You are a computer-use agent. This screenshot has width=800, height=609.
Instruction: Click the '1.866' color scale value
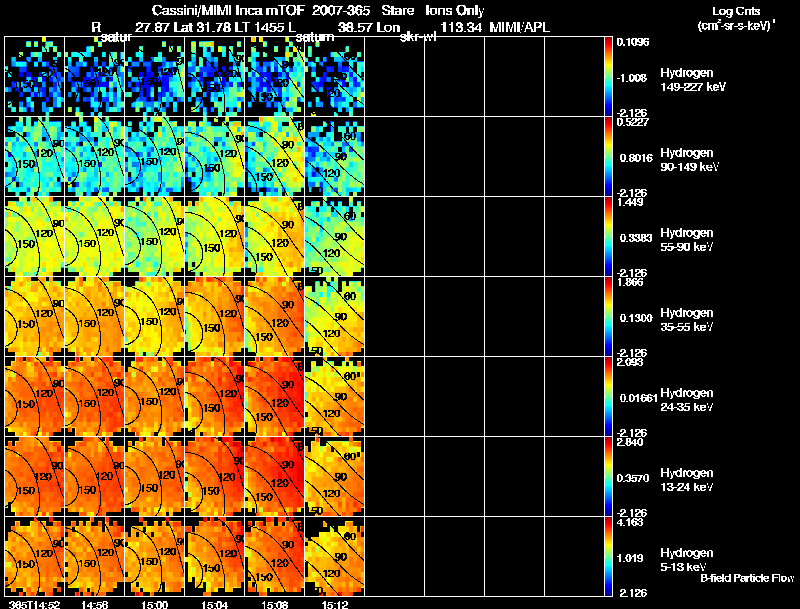(630, 282)
